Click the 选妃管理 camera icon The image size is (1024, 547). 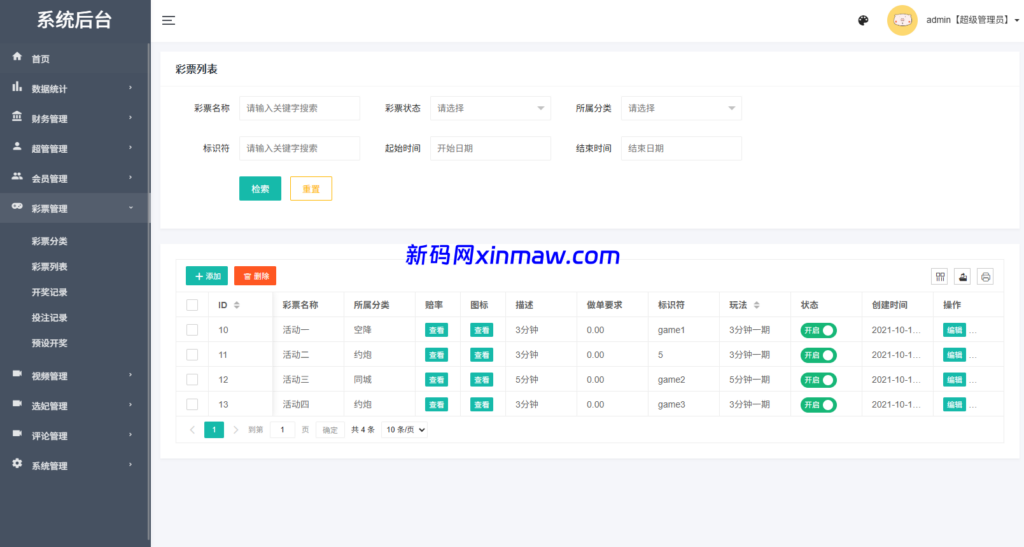tap(17, 404)
